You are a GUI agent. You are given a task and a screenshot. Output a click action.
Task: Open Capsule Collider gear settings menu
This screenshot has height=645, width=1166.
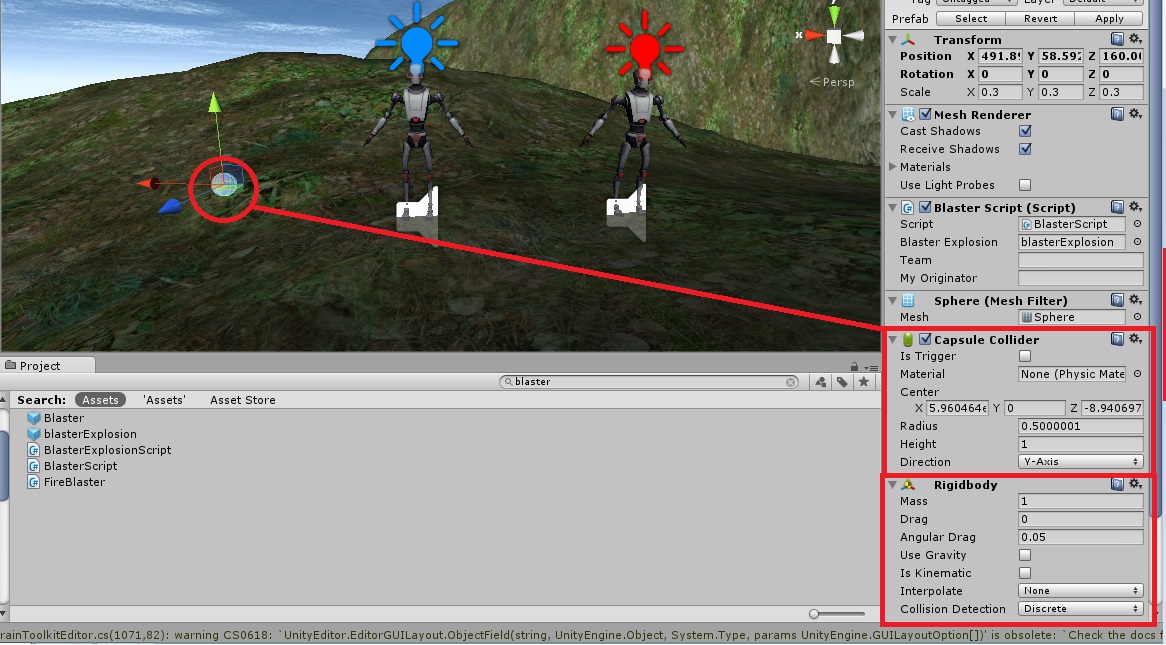pyautogui.click(x=1136, y=338)
